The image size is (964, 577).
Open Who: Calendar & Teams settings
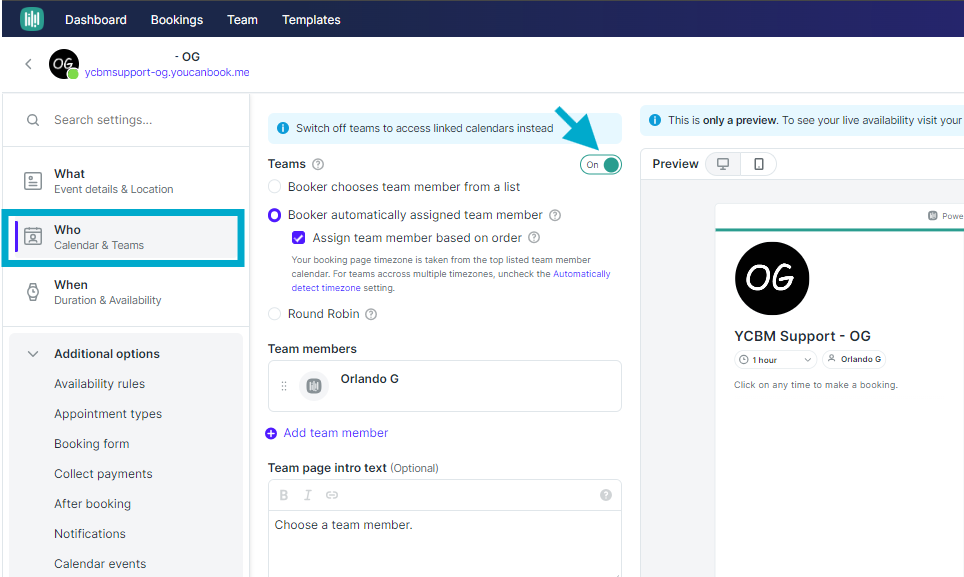click(x=125, y=237)
